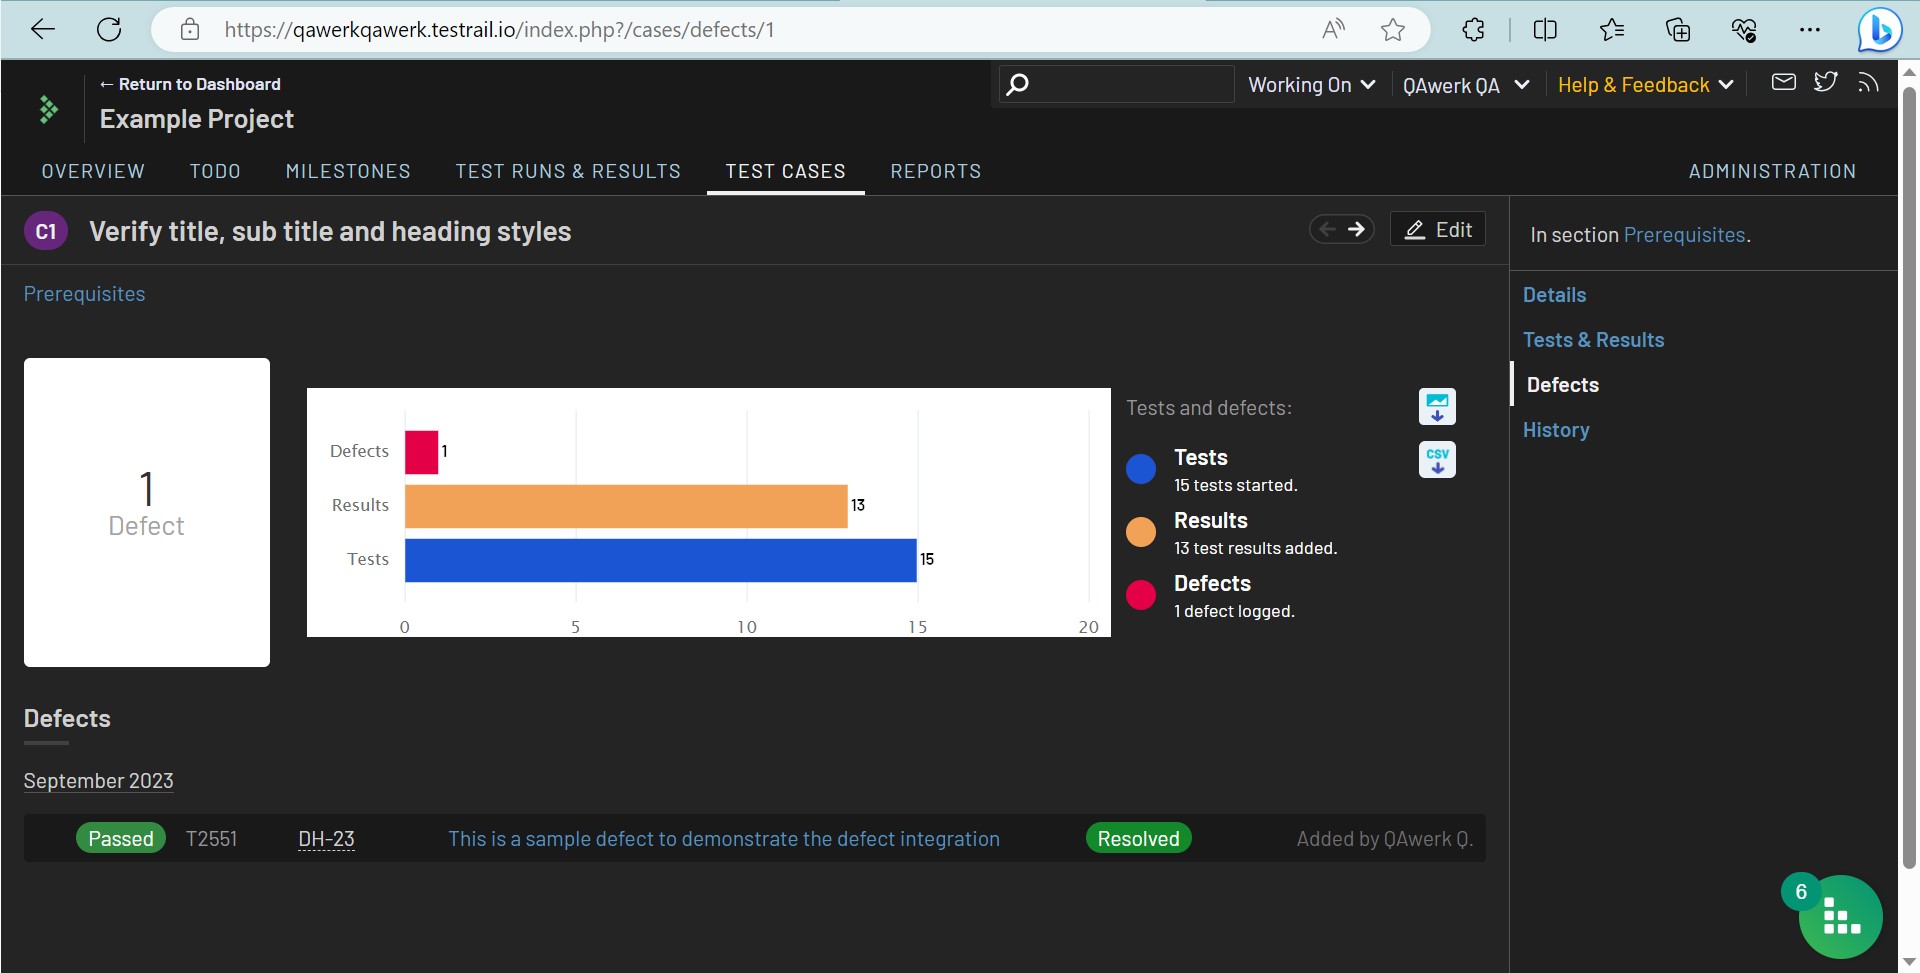Open browser extensions puzzle icon
Viewport: 1920px width, 973px height.
[x=1473, y=30]
